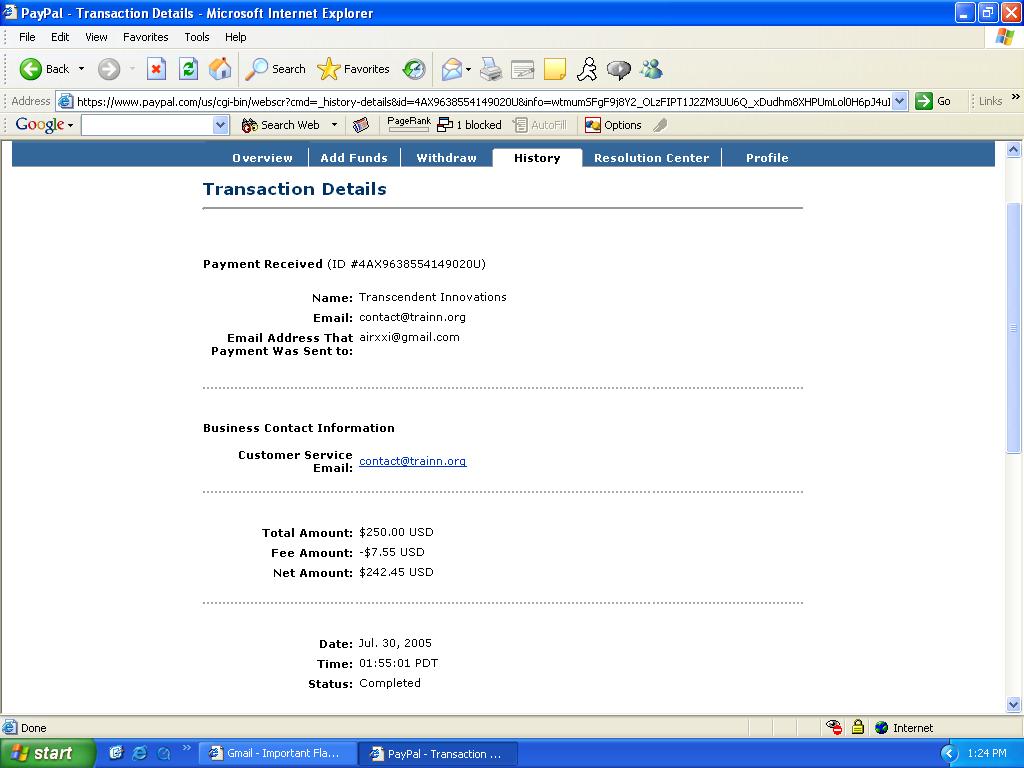This screenshot has height=768, width=1024.
Task: Click in the address bar URL field
Action: tap(483, 101)
